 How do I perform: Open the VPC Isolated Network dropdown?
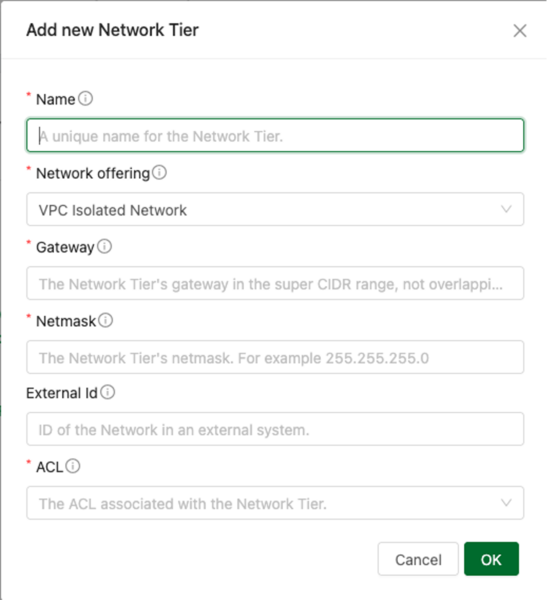click(x=275, y=209)
